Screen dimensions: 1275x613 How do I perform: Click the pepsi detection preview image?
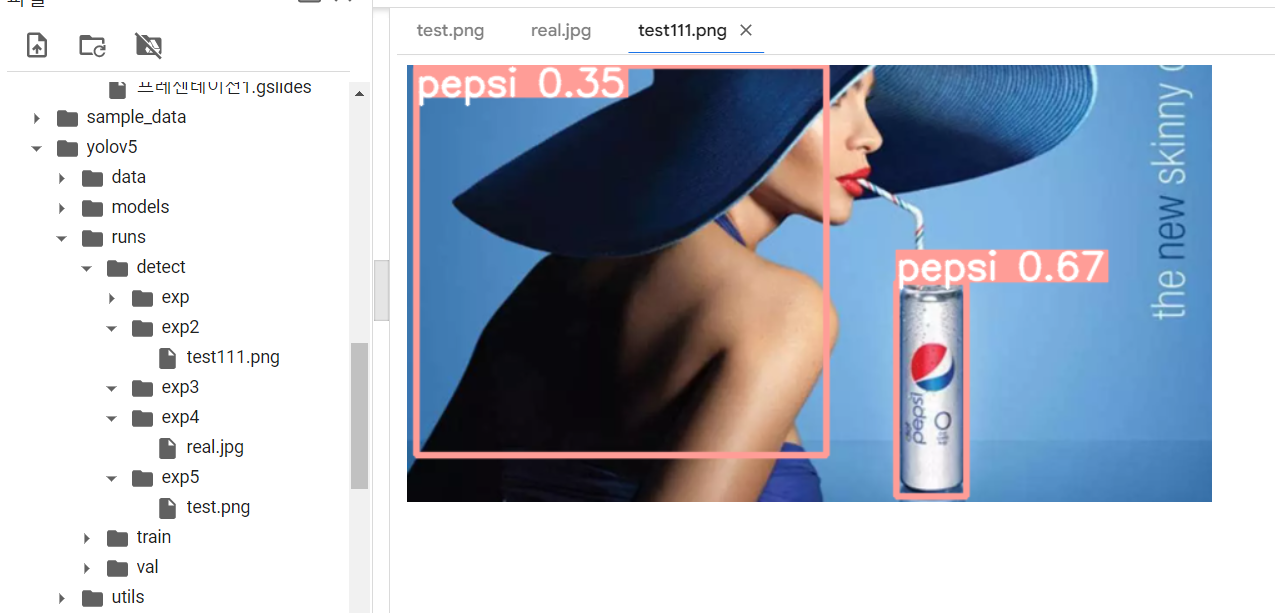809,283
